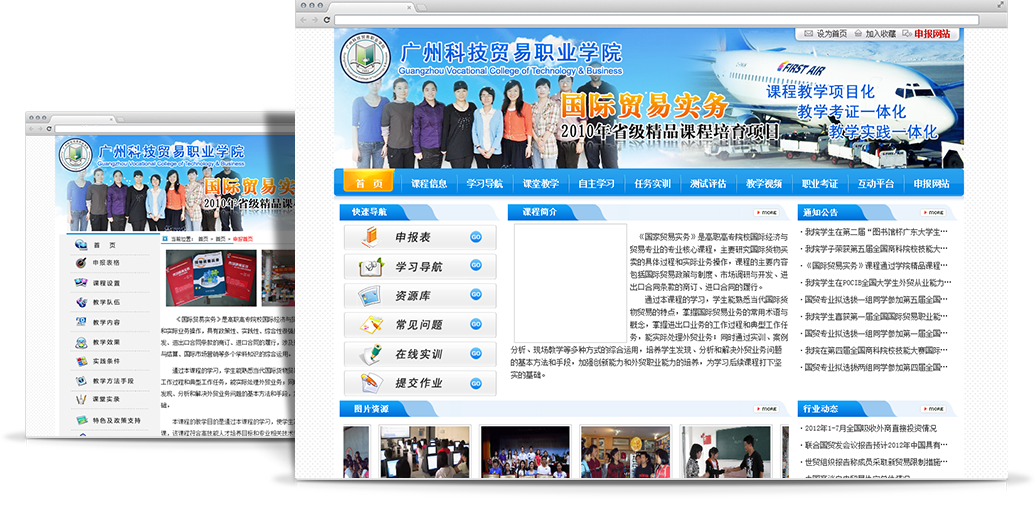Click MORE button in 课程简介 section
Image resolution: width=1035 pixels, height=510 pixels.
click(x=765, y=213)
